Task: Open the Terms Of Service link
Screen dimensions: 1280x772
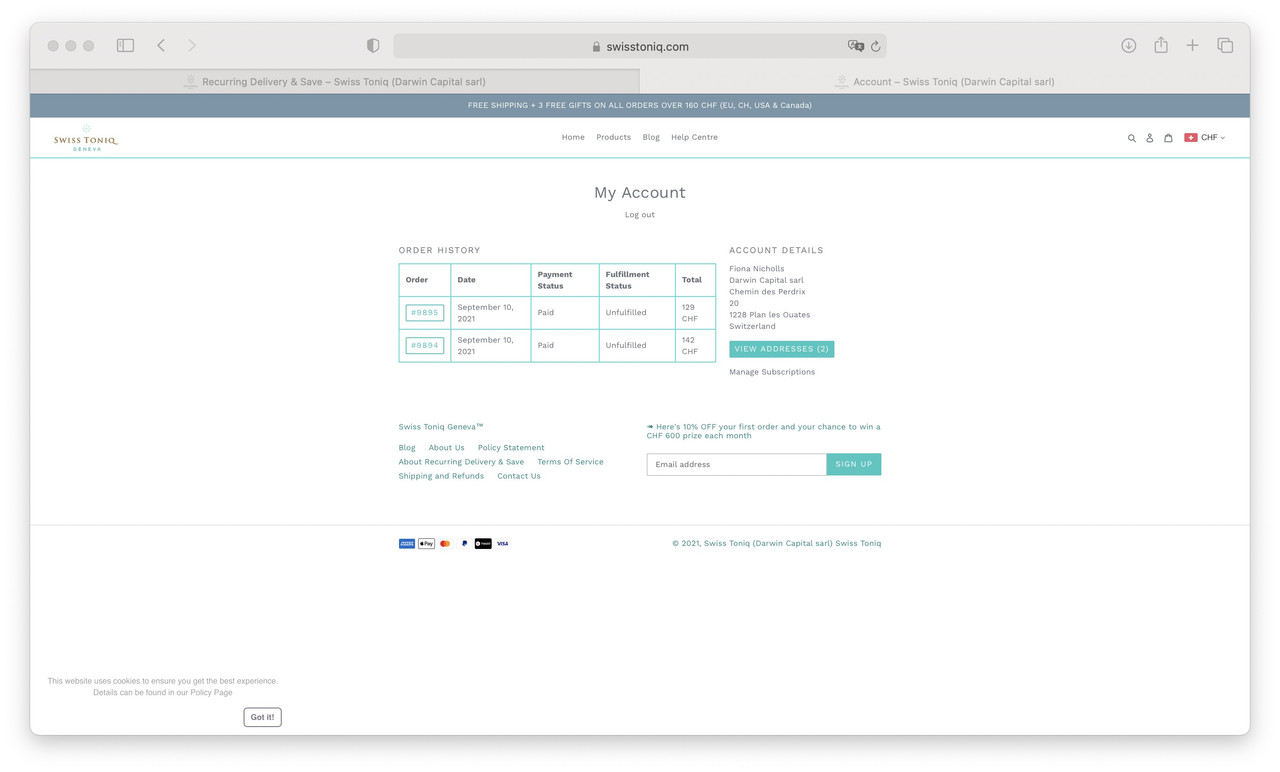Action: click(x=570, y=462)
